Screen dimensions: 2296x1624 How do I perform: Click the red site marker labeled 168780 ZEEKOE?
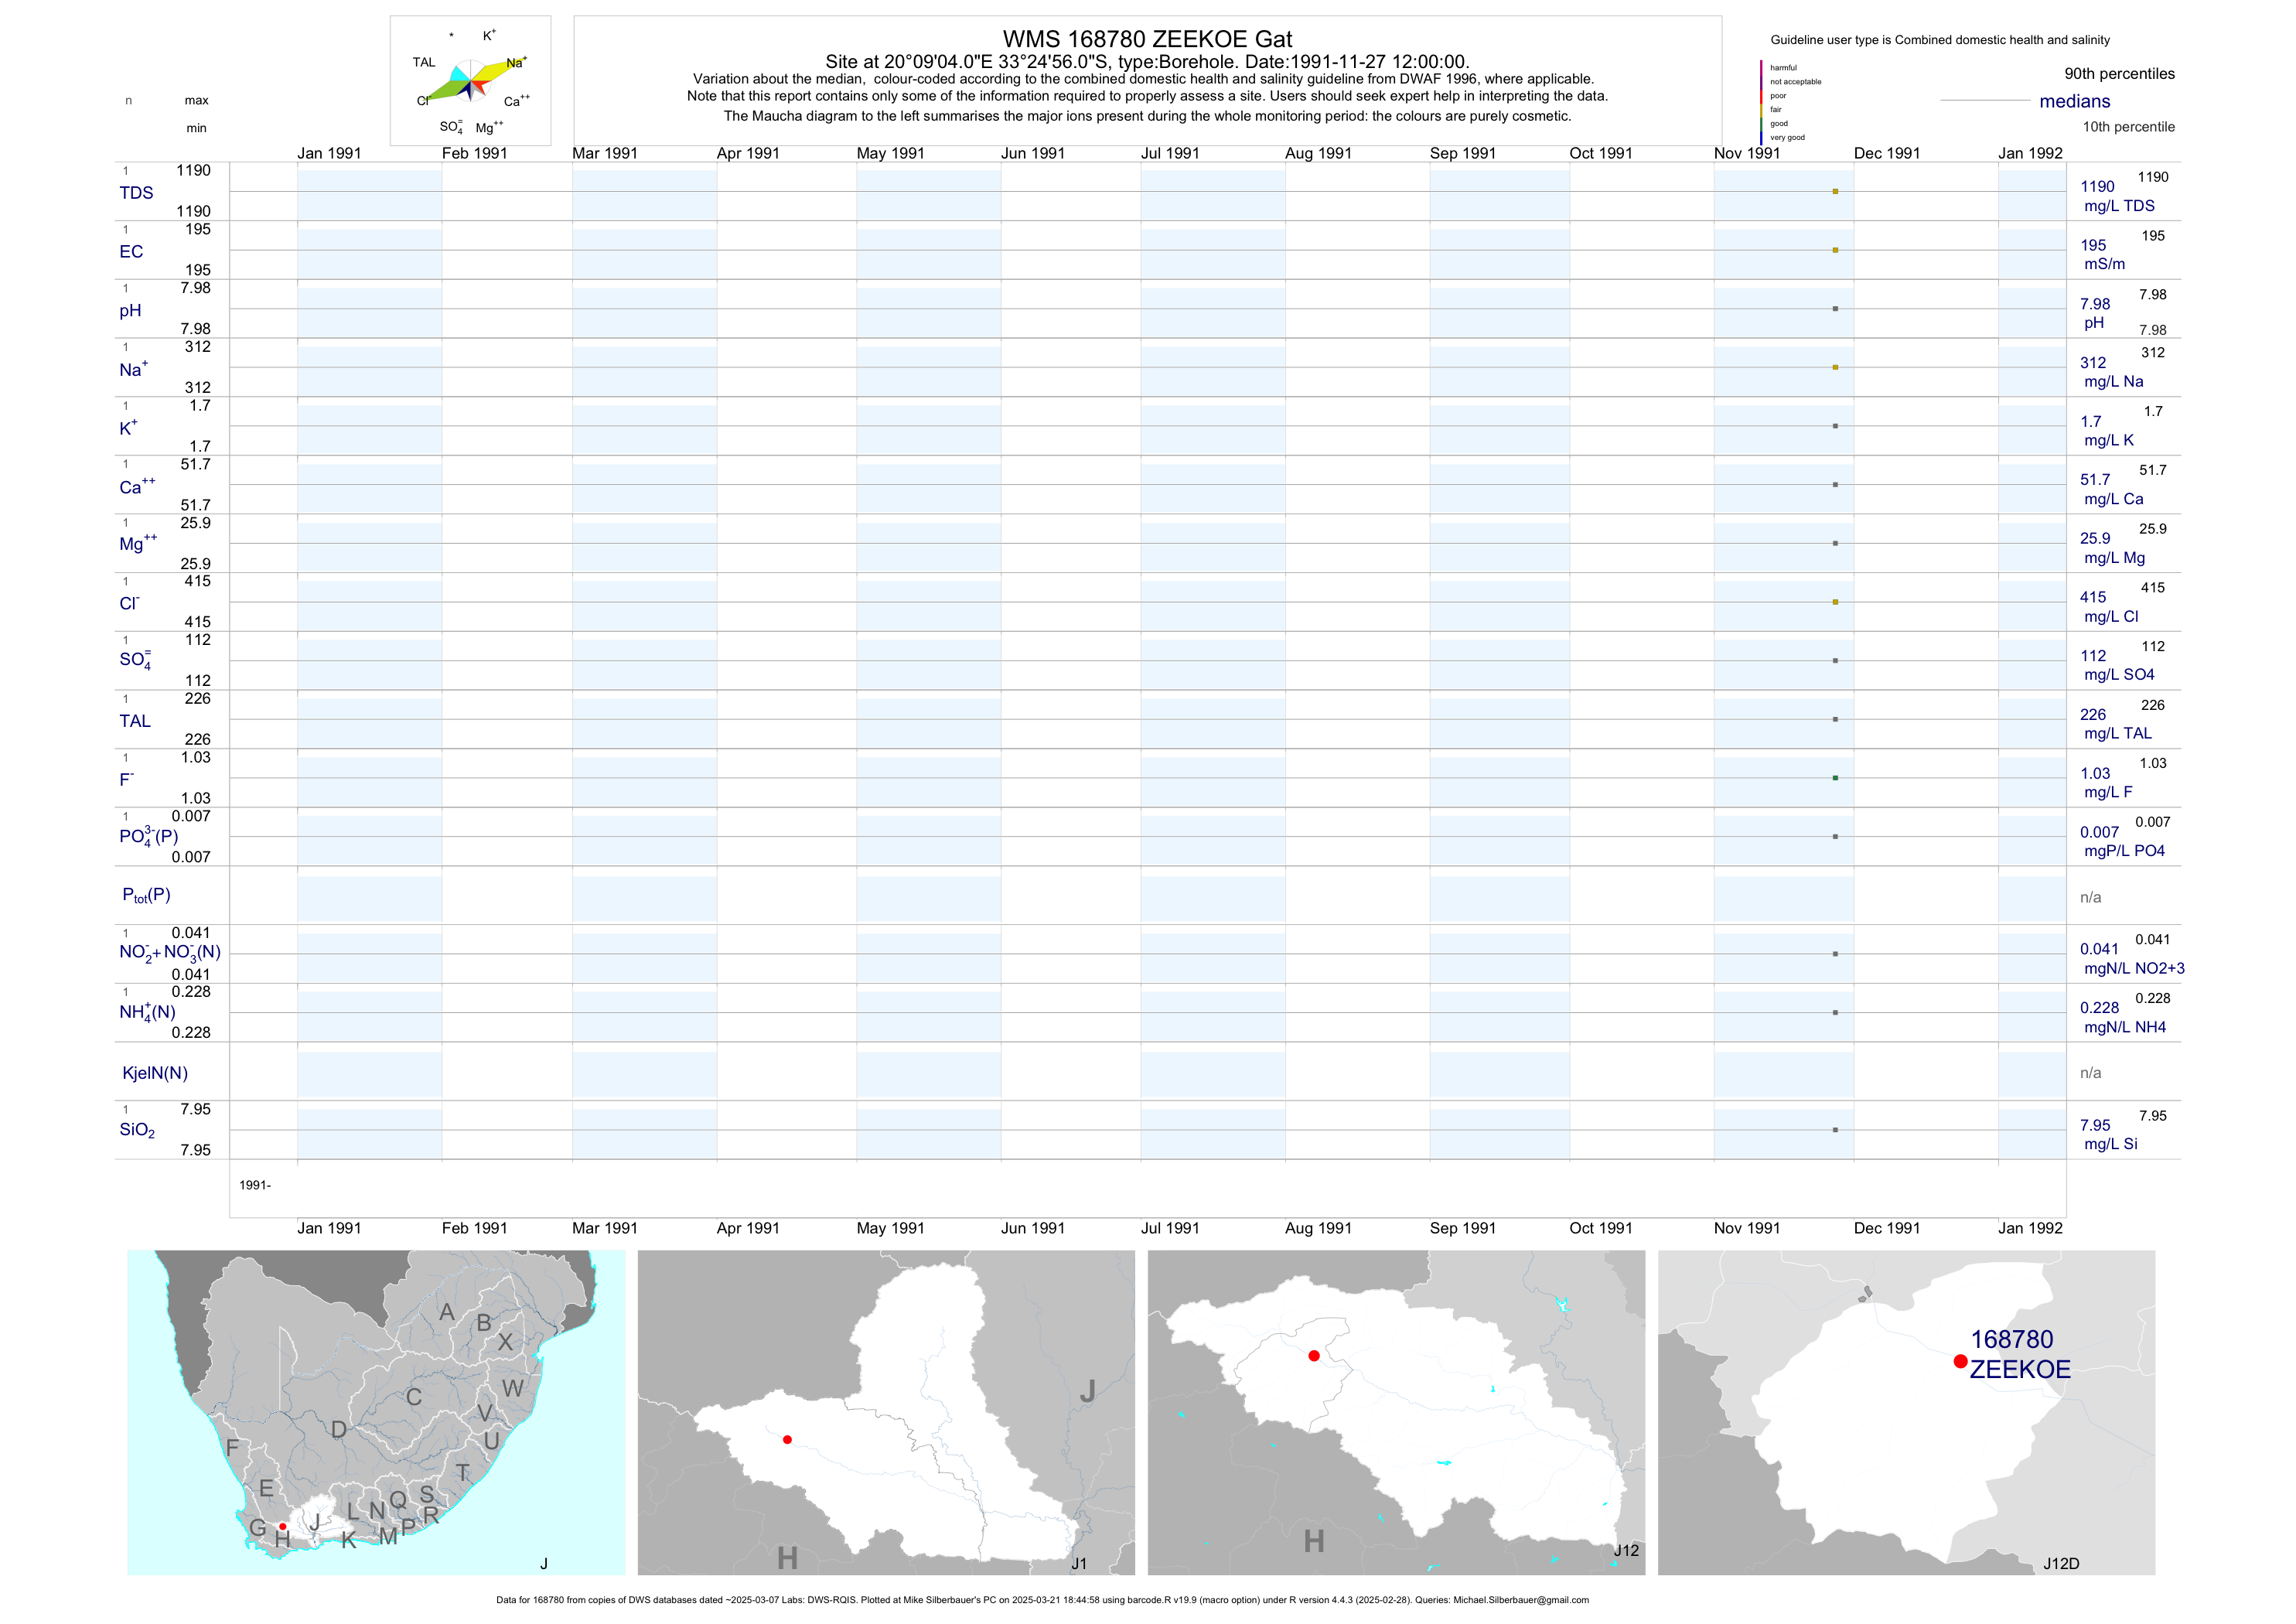pos(1960,1361)
